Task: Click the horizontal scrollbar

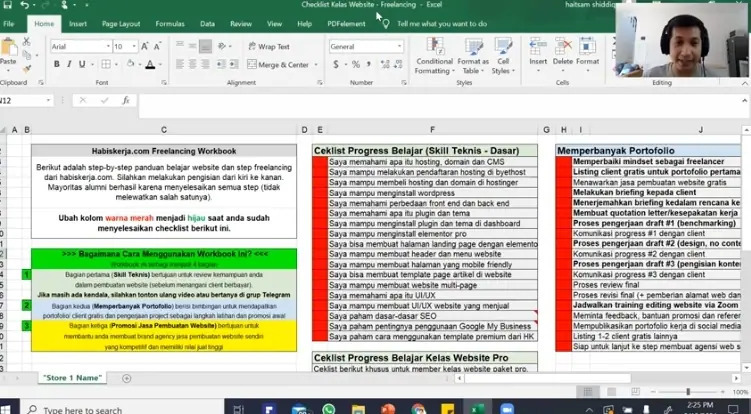Action: pos(547,379)
